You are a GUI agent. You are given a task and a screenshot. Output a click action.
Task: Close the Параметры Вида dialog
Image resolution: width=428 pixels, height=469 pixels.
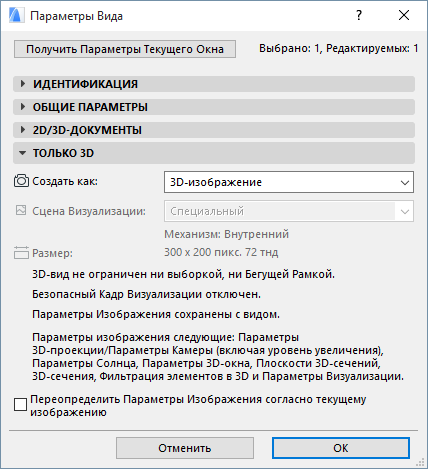click(404, 15)
